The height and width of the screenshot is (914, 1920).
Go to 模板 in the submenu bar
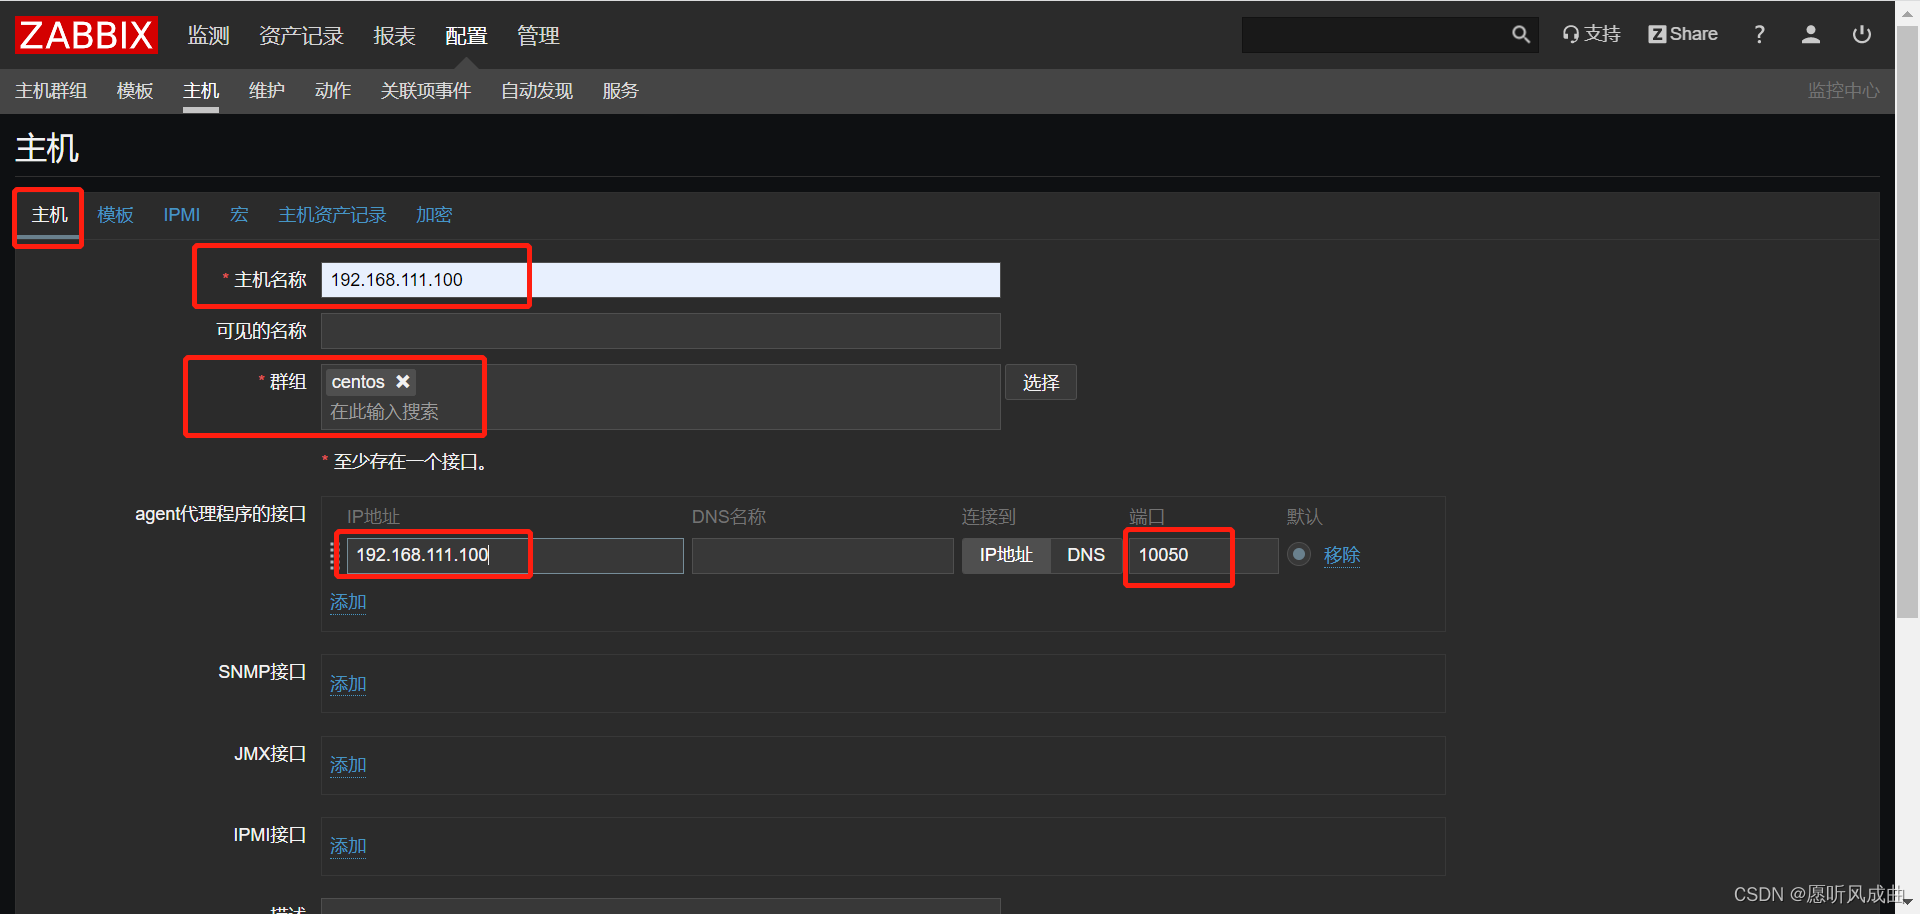(135, 91)
